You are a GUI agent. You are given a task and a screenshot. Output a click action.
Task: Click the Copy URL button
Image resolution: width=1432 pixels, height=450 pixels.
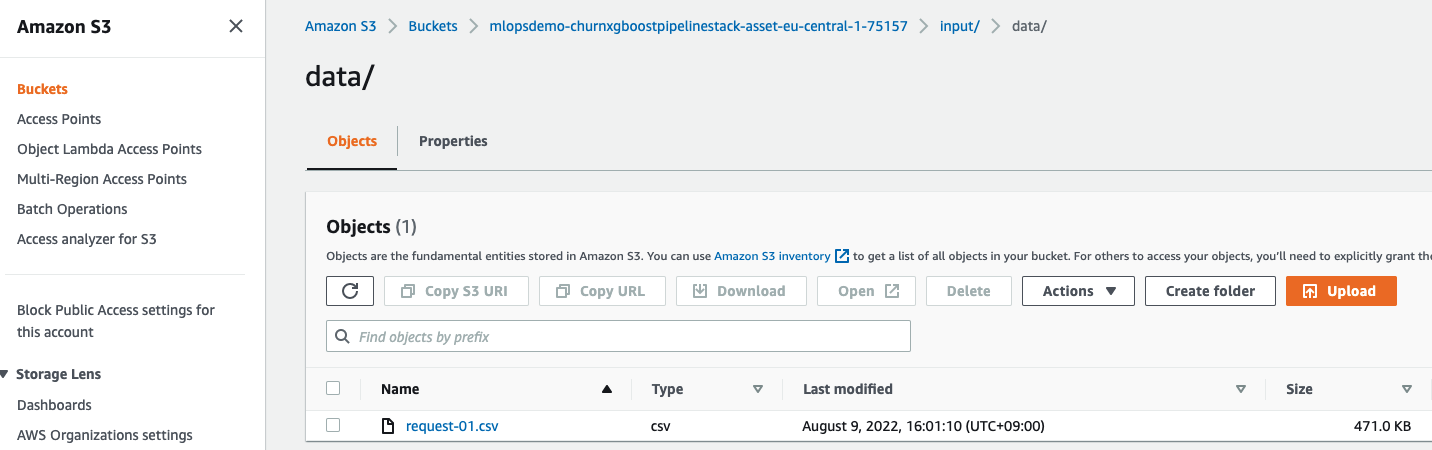coord(602,291)
